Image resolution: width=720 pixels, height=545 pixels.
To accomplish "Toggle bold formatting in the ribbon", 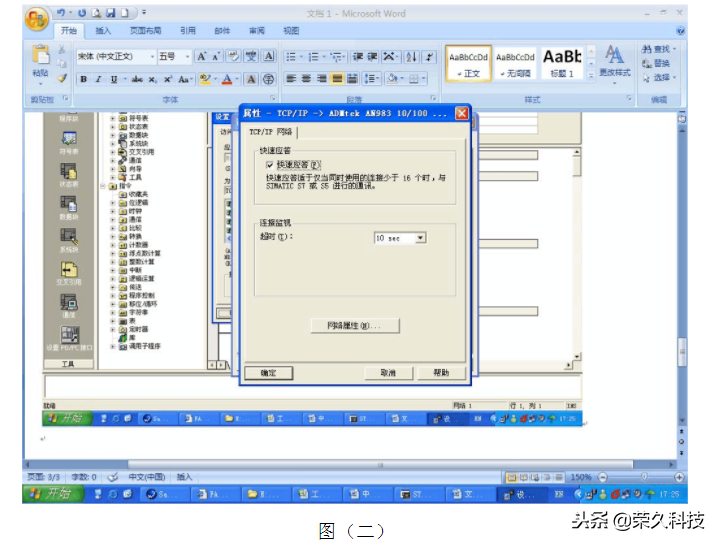I will coord(84,79).
